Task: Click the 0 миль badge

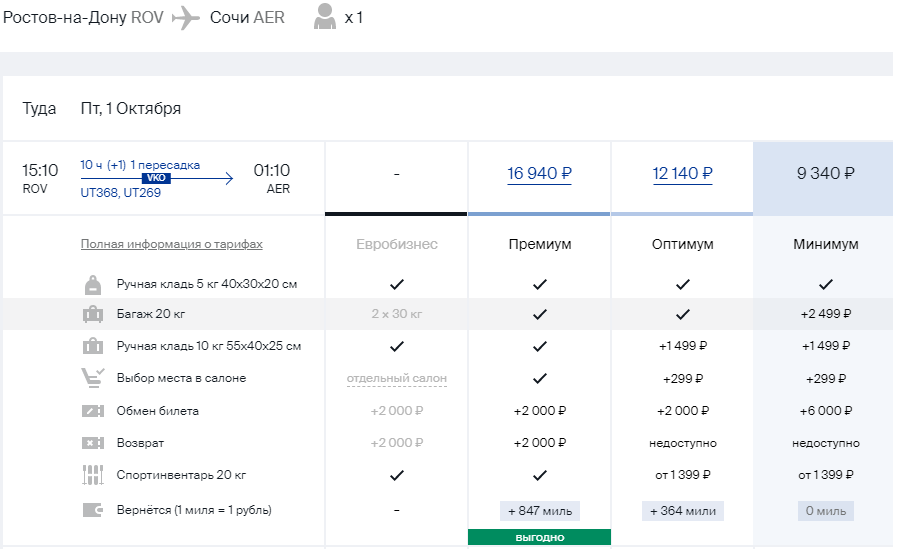Action: tap(826, 511)
